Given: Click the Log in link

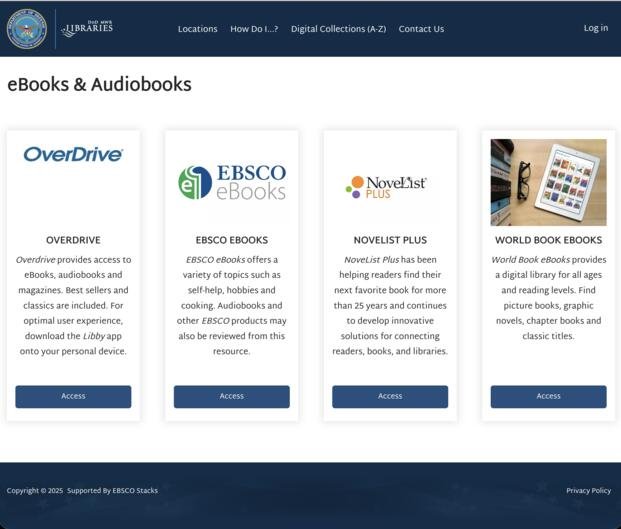Looking at the screenshot, I should click(595, 28).
